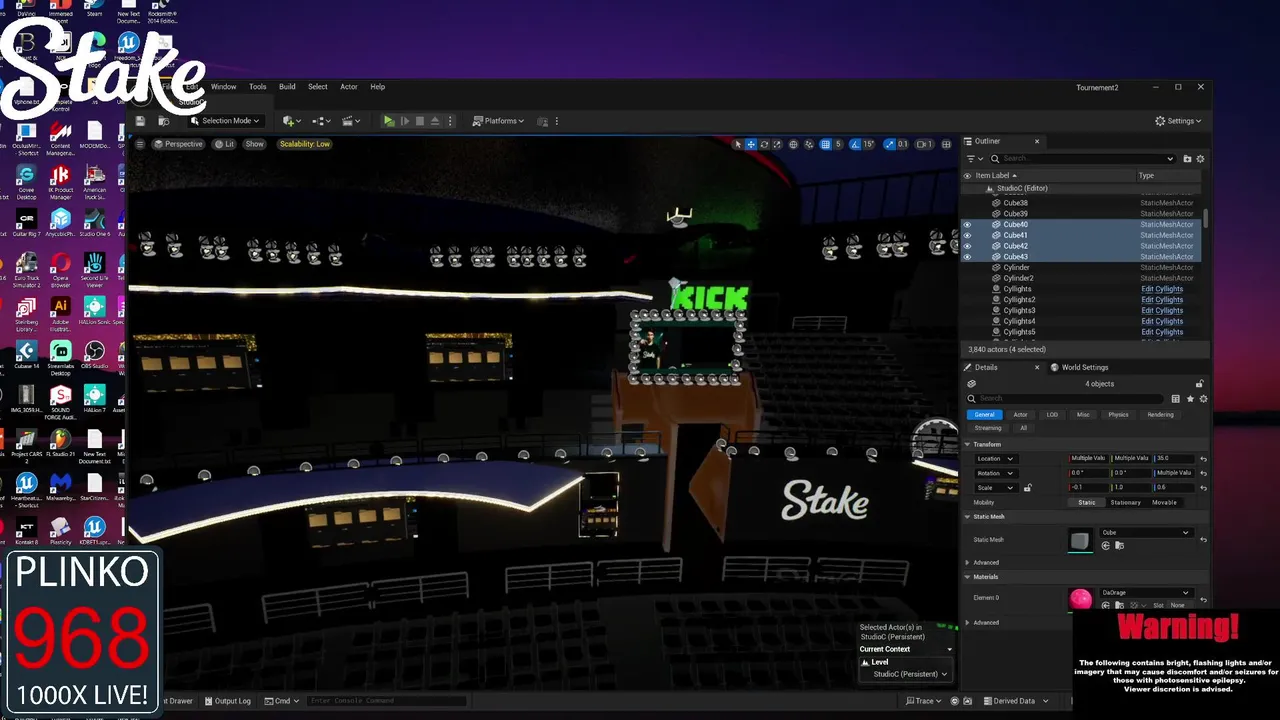Viewport: 1280px width, 720px height.
Task: Open the Static Mesh Cube dropdown
Action: click(x=1145, y=532)
